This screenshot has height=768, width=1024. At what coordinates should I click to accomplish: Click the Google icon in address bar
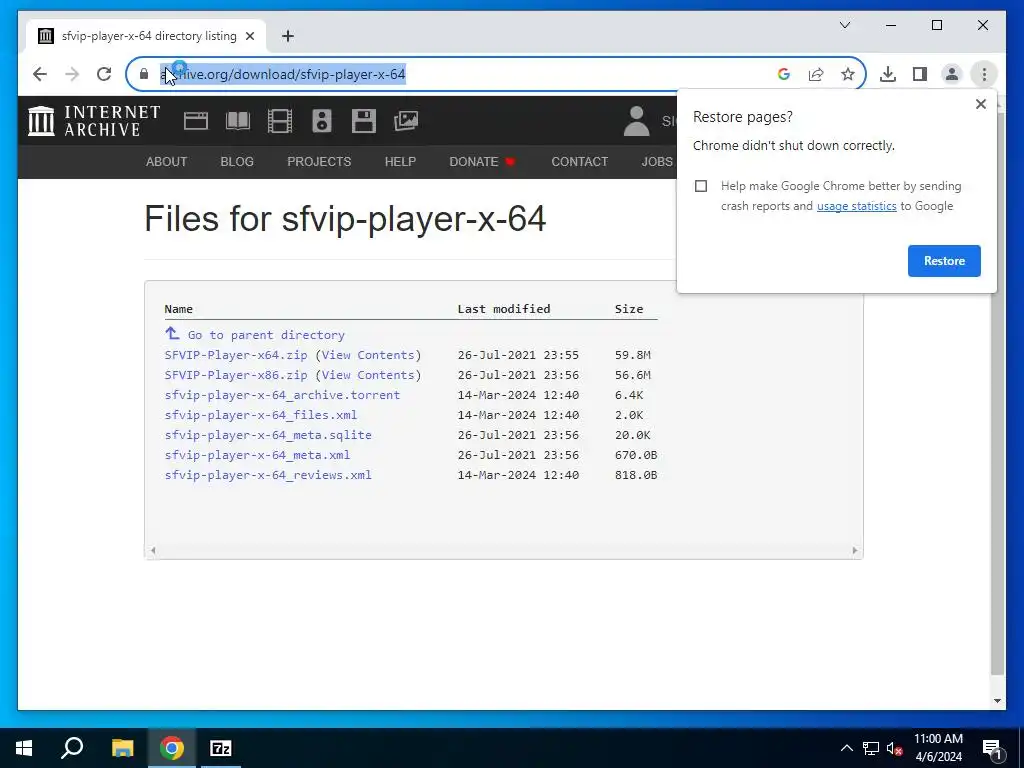784,74
